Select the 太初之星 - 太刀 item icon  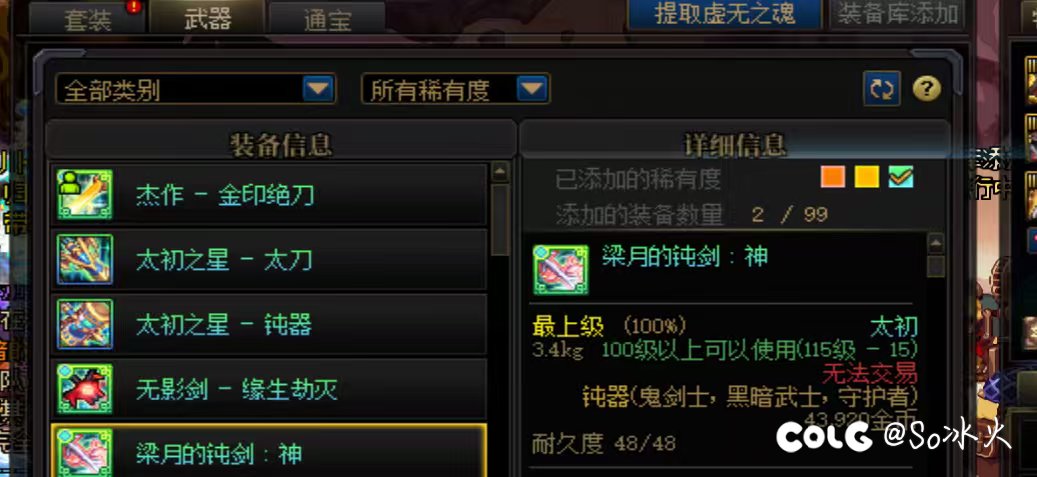click(84, 259)
